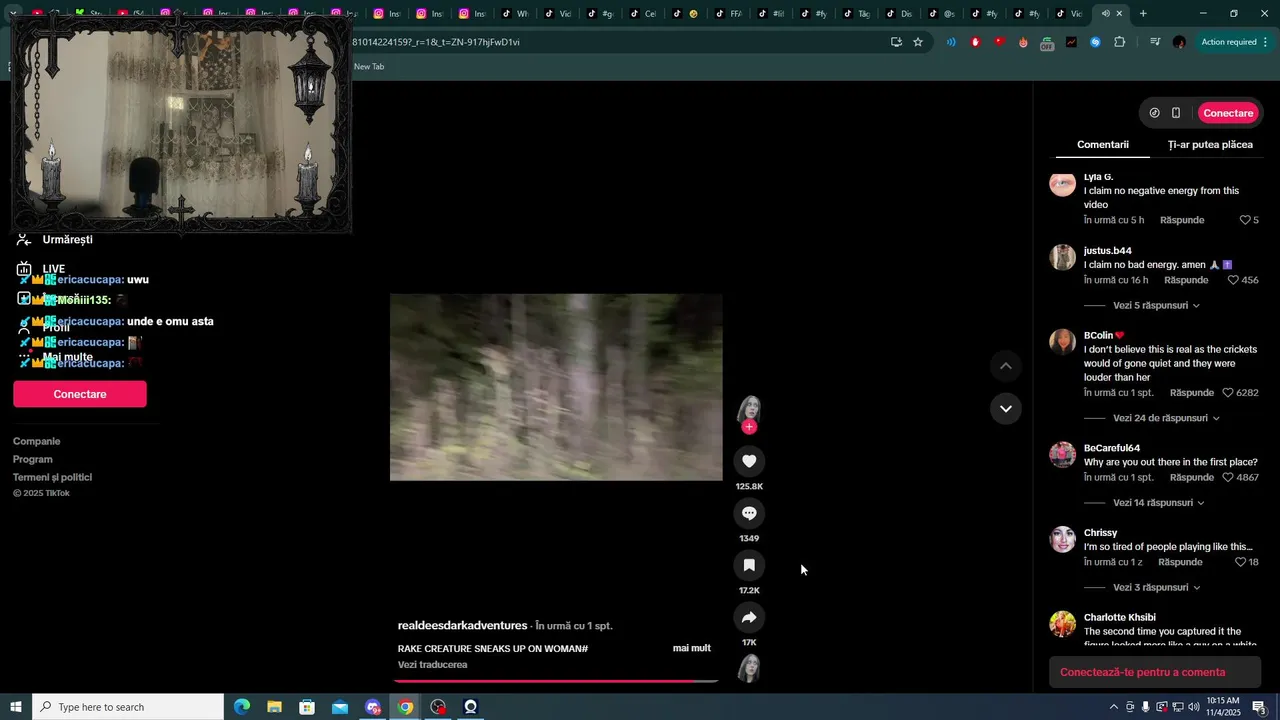Viewport: 1280px width, 720px height.
Task: Switch to the Comentarii tab
Action: (1103, 145)
